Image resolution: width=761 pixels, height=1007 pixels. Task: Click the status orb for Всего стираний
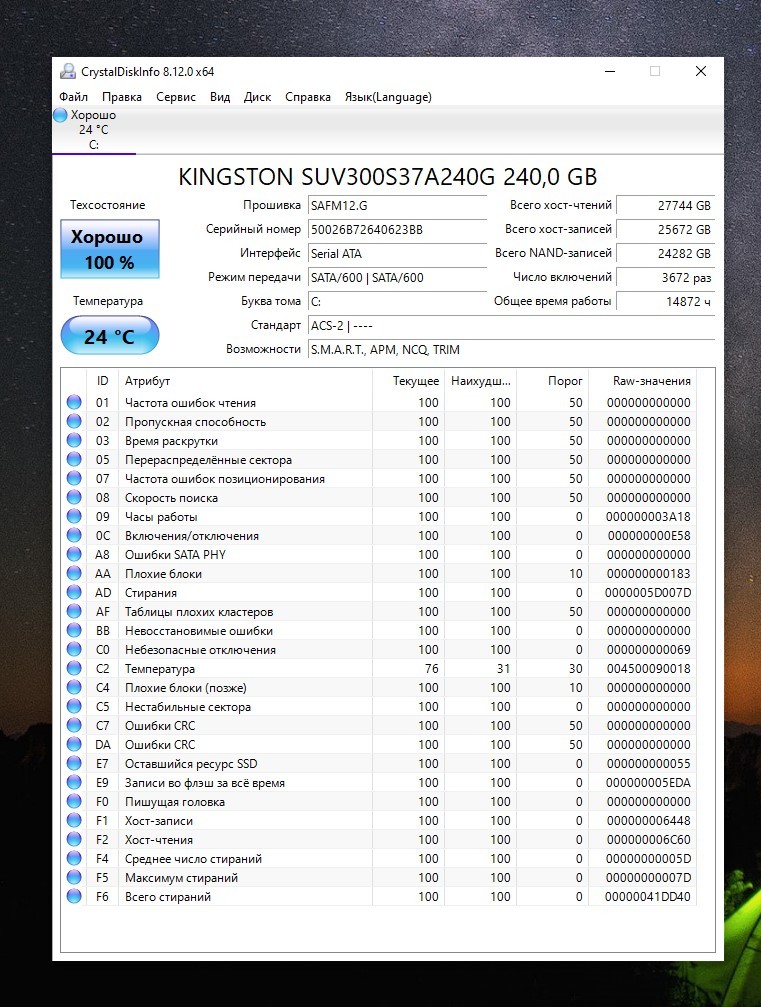pyautogui.click(x=74, y=897)
